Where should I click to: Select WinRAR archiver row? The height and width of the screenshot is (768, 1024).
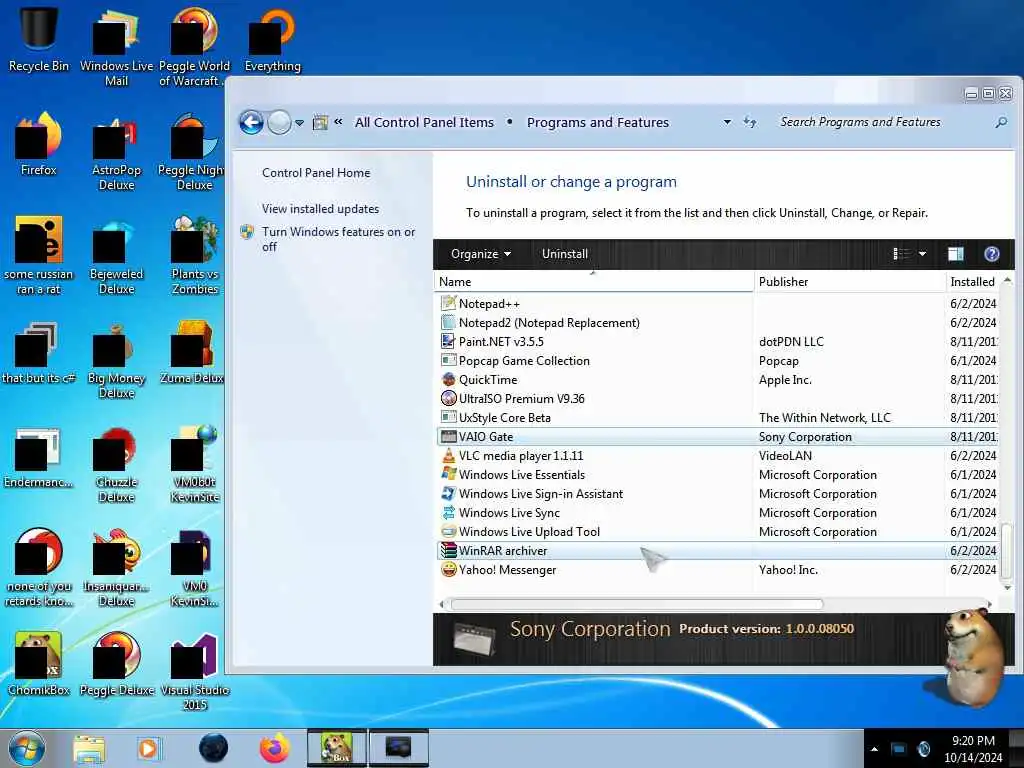point(717,551)
